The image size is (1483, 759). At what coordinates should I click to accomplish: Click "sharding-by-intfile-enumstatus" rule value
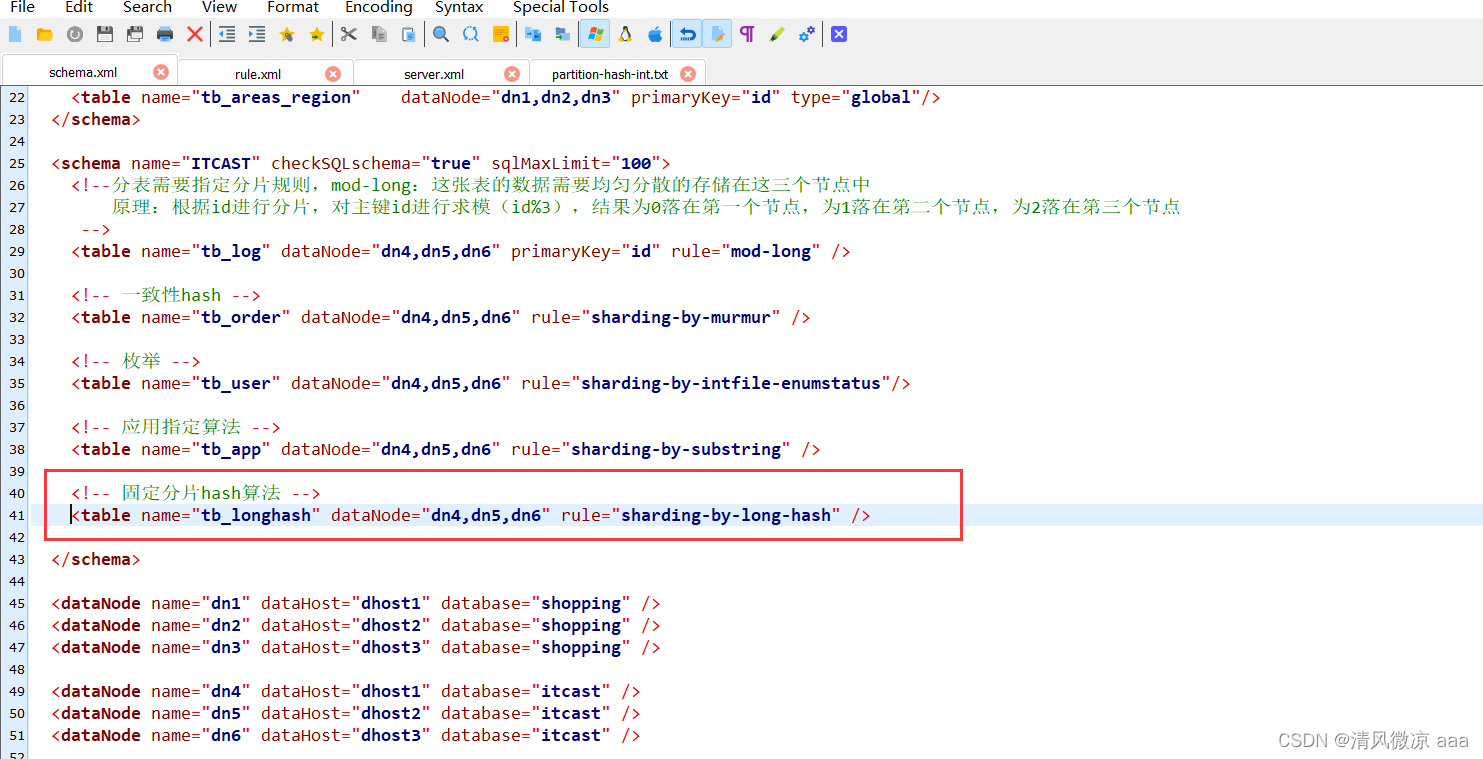[x=731, y=383]
